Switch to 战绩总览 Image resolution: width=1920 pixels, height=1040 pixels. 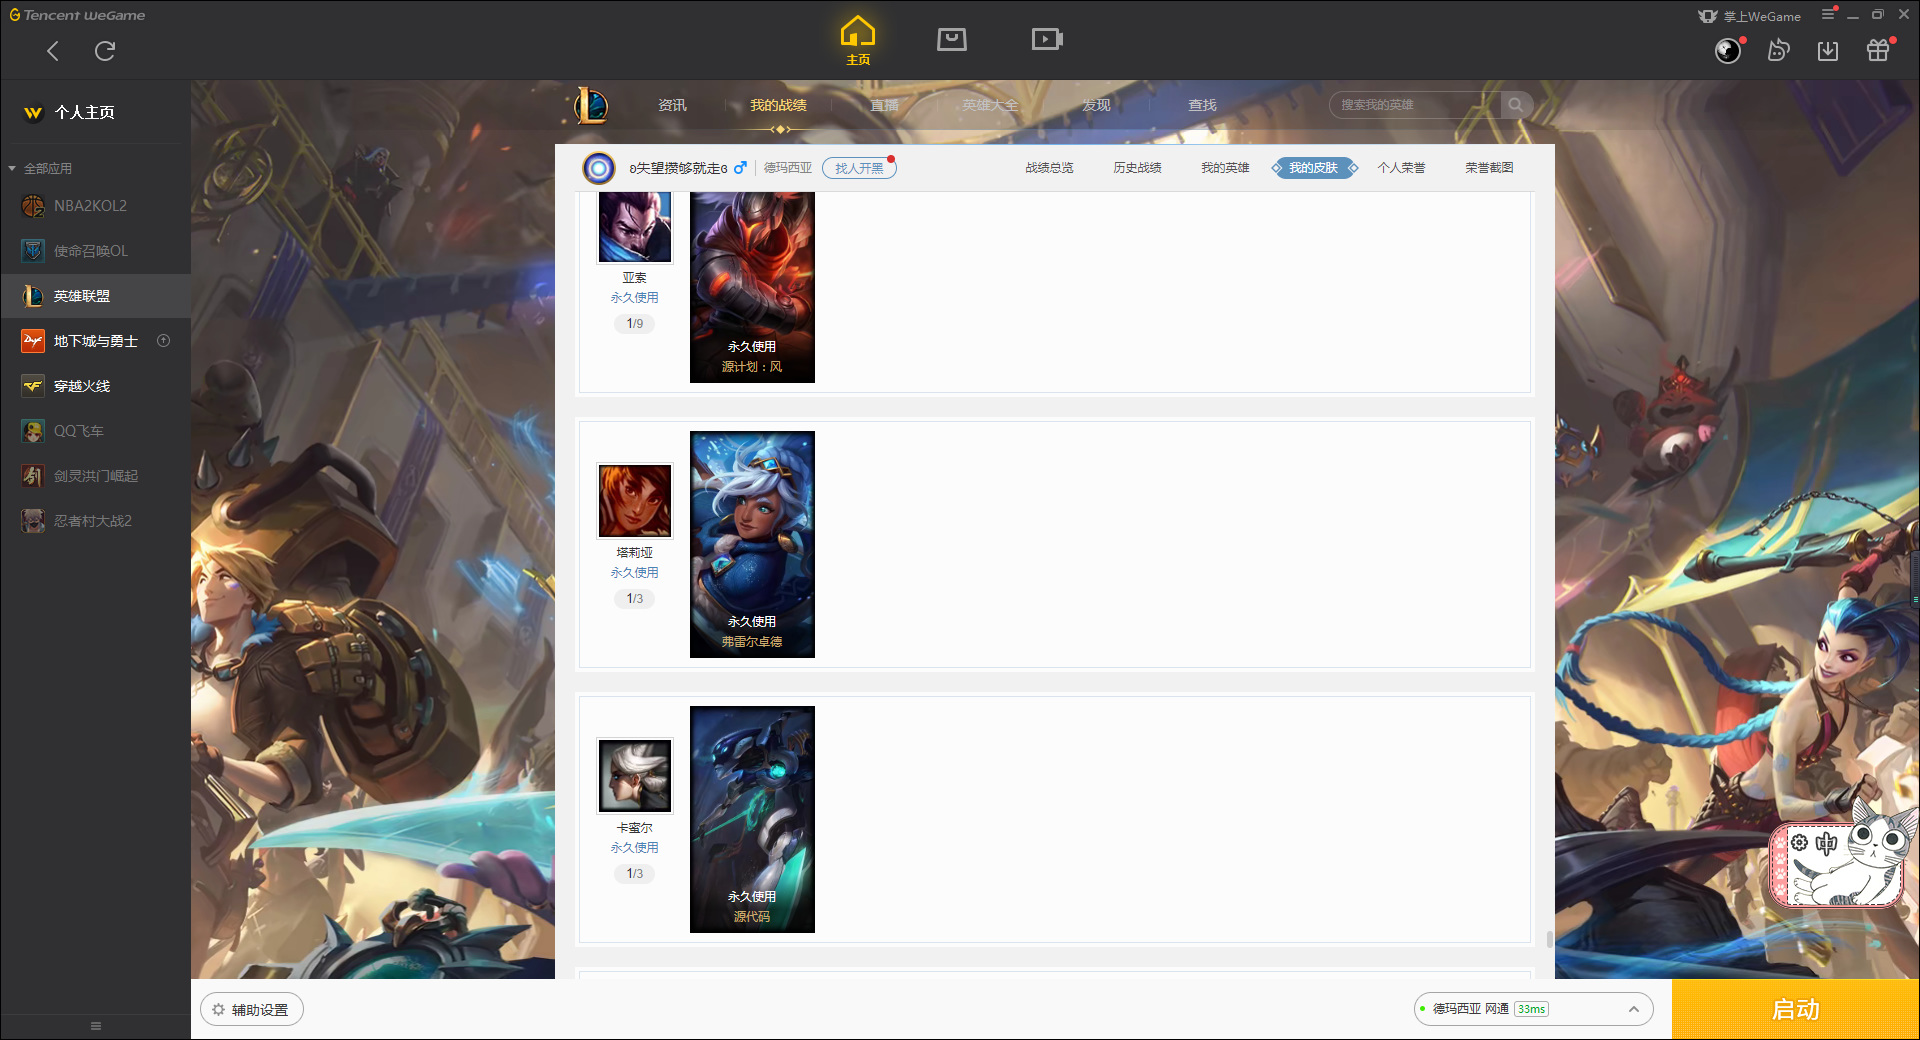(1049, 168)
